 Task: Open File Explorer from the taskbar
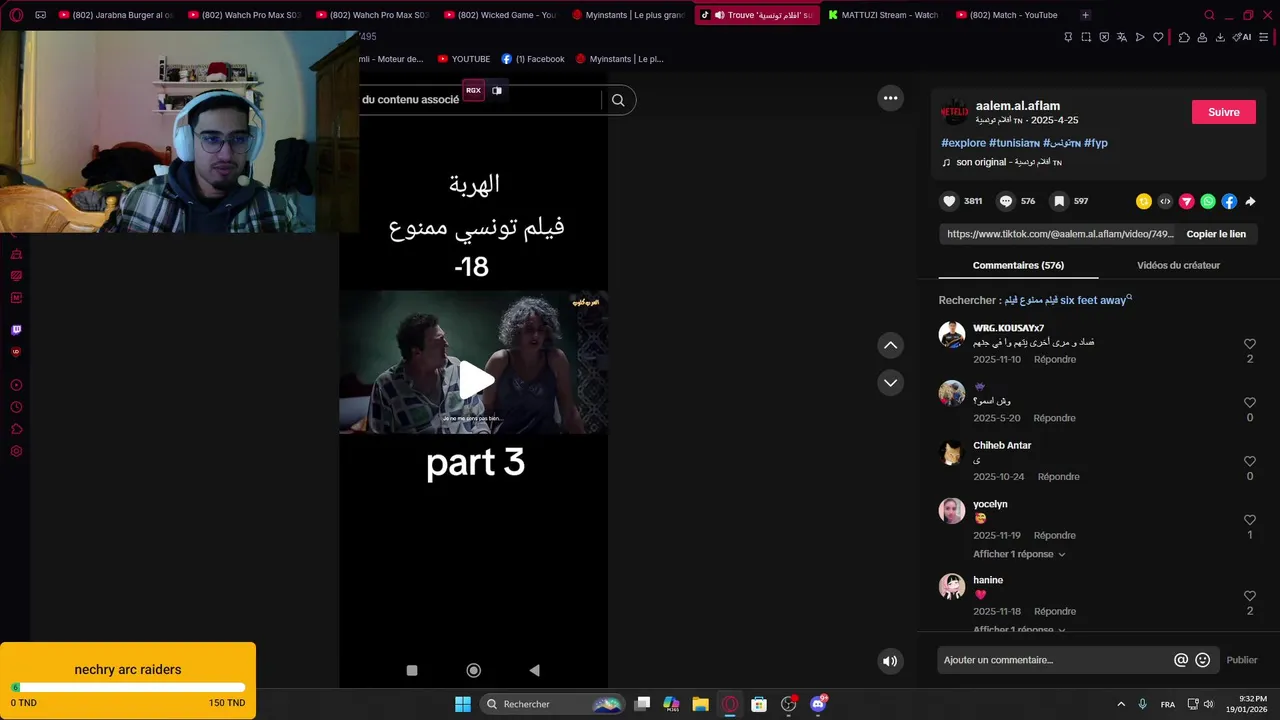tap(700, 704)
